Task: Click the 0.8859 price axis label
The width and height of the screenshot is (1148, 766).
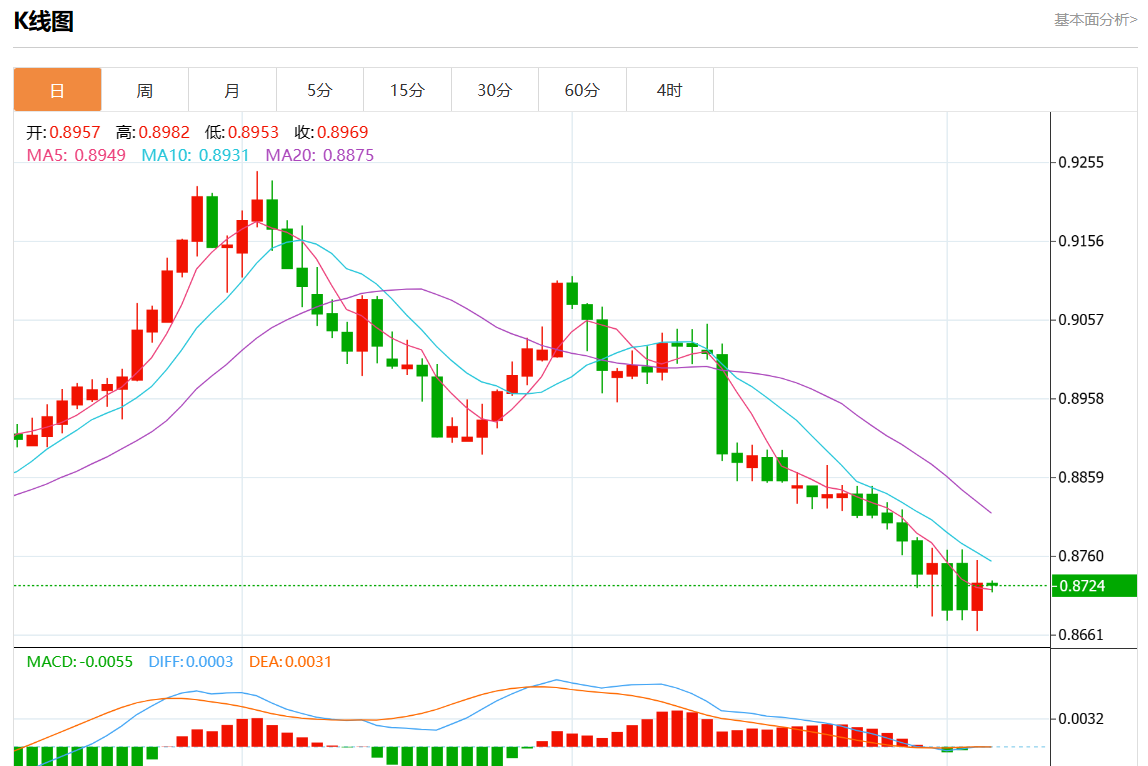Action: 1081,477
